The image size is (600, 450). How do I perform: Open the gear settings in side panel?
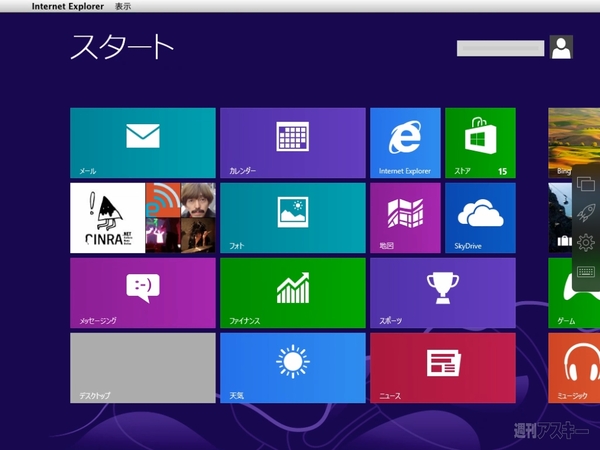586,242
